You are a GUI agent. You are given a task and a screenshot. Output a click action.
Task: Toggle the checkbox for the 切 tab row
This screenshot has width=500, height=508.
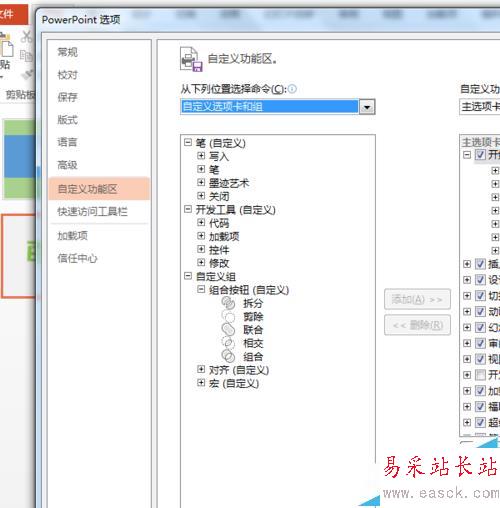pos(480,296)
